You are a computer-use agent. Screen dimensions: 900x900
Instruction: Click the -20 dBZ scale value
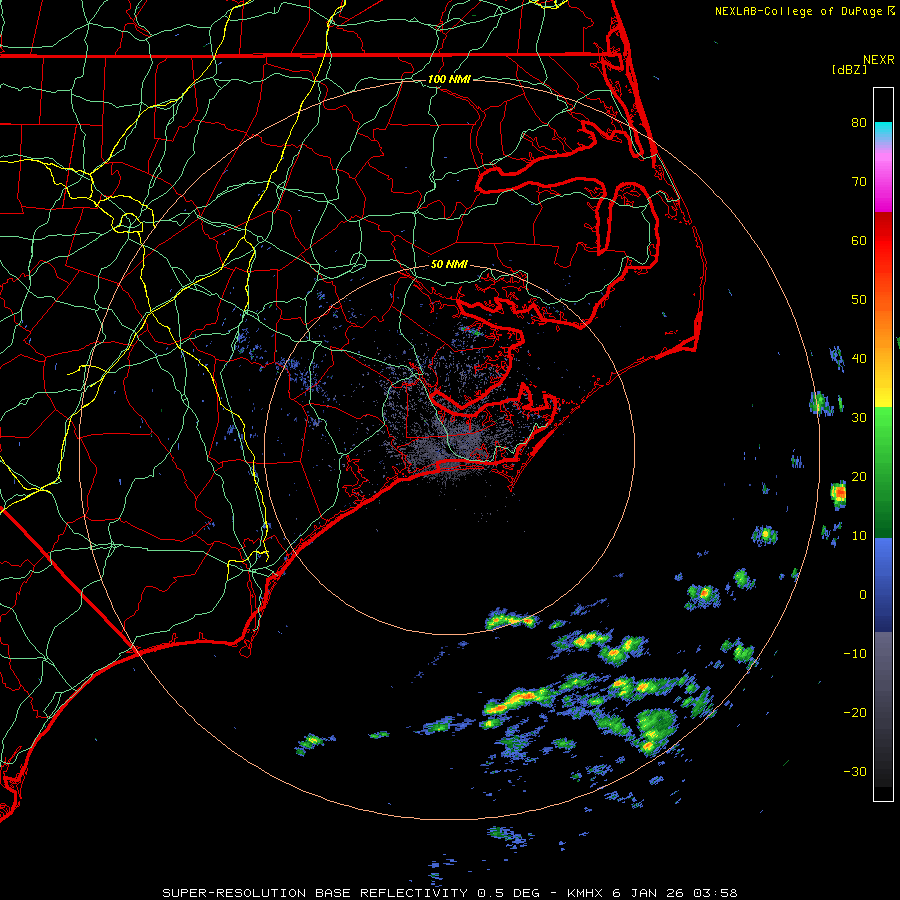855,712
